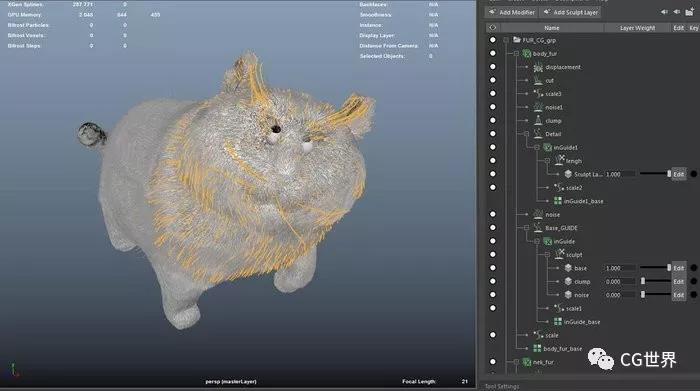The width and height of the screenshot is (700, 391).
Task: Click the body_fur description icon
Action: tap(527, 54)
